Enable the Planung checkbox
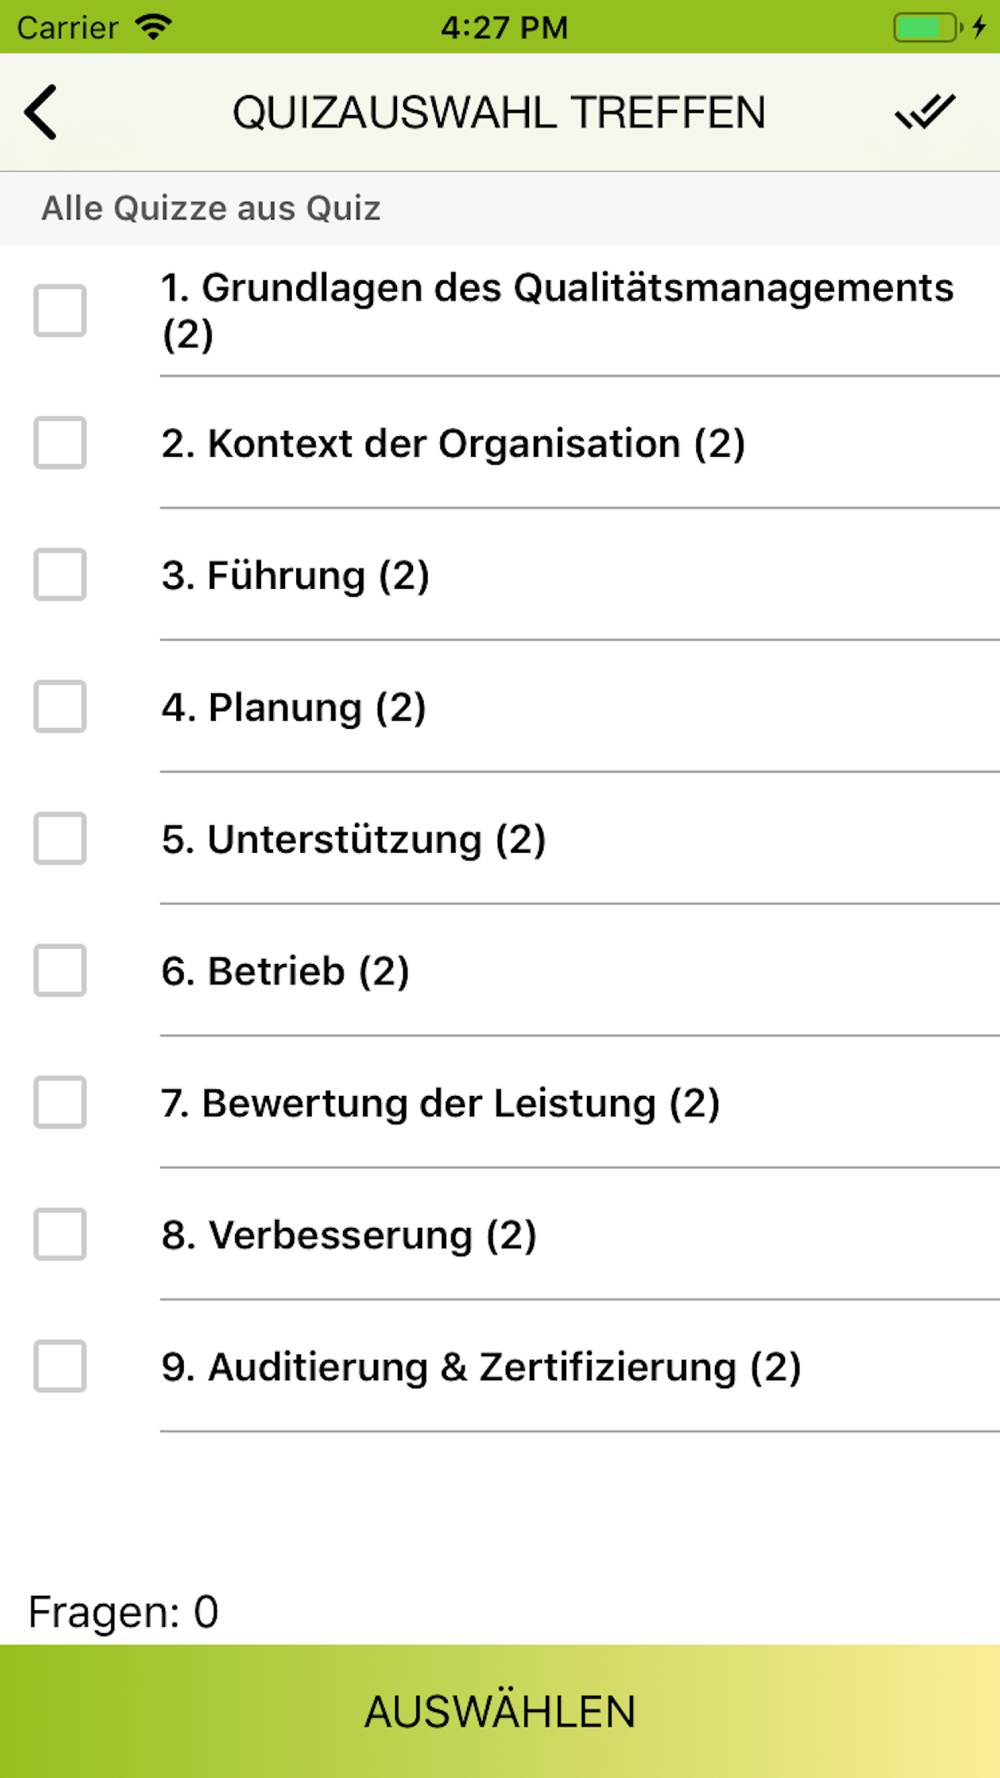This screenshot has width=1000, height=1778. tap(60, 707)
